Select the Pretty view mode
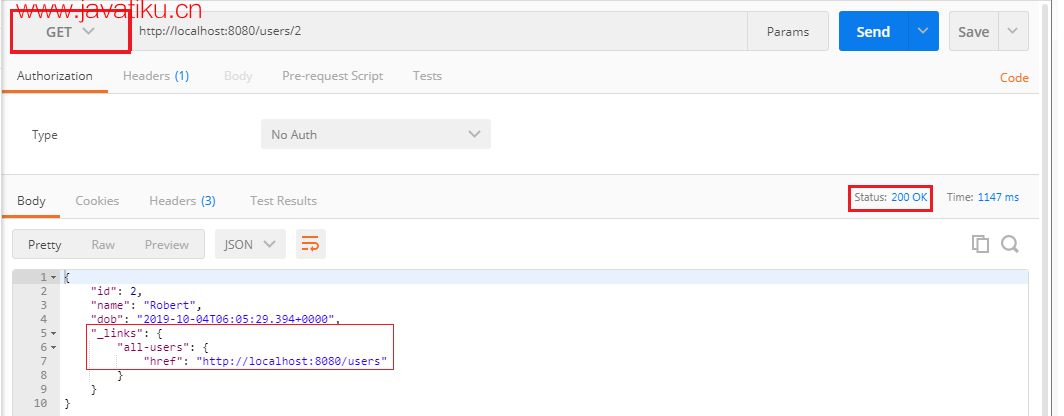The width and height of the screenshot is (1064, 416). [x=45, y=244]
